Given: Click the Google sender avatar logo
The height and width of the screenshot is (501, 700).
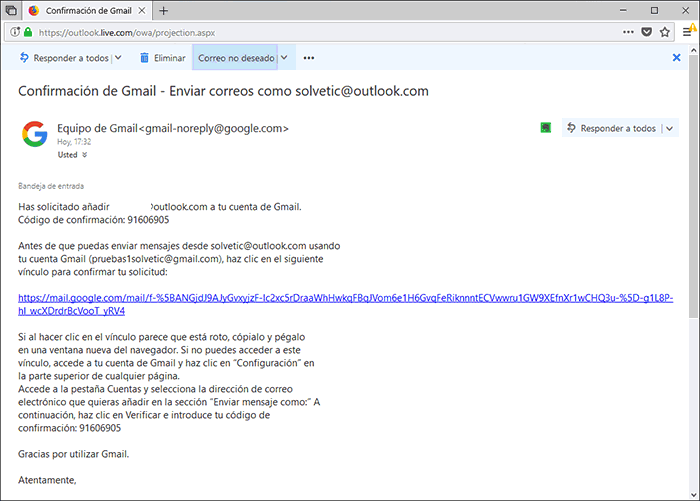Looking at the screenshot, I should (x=35, y=134).
